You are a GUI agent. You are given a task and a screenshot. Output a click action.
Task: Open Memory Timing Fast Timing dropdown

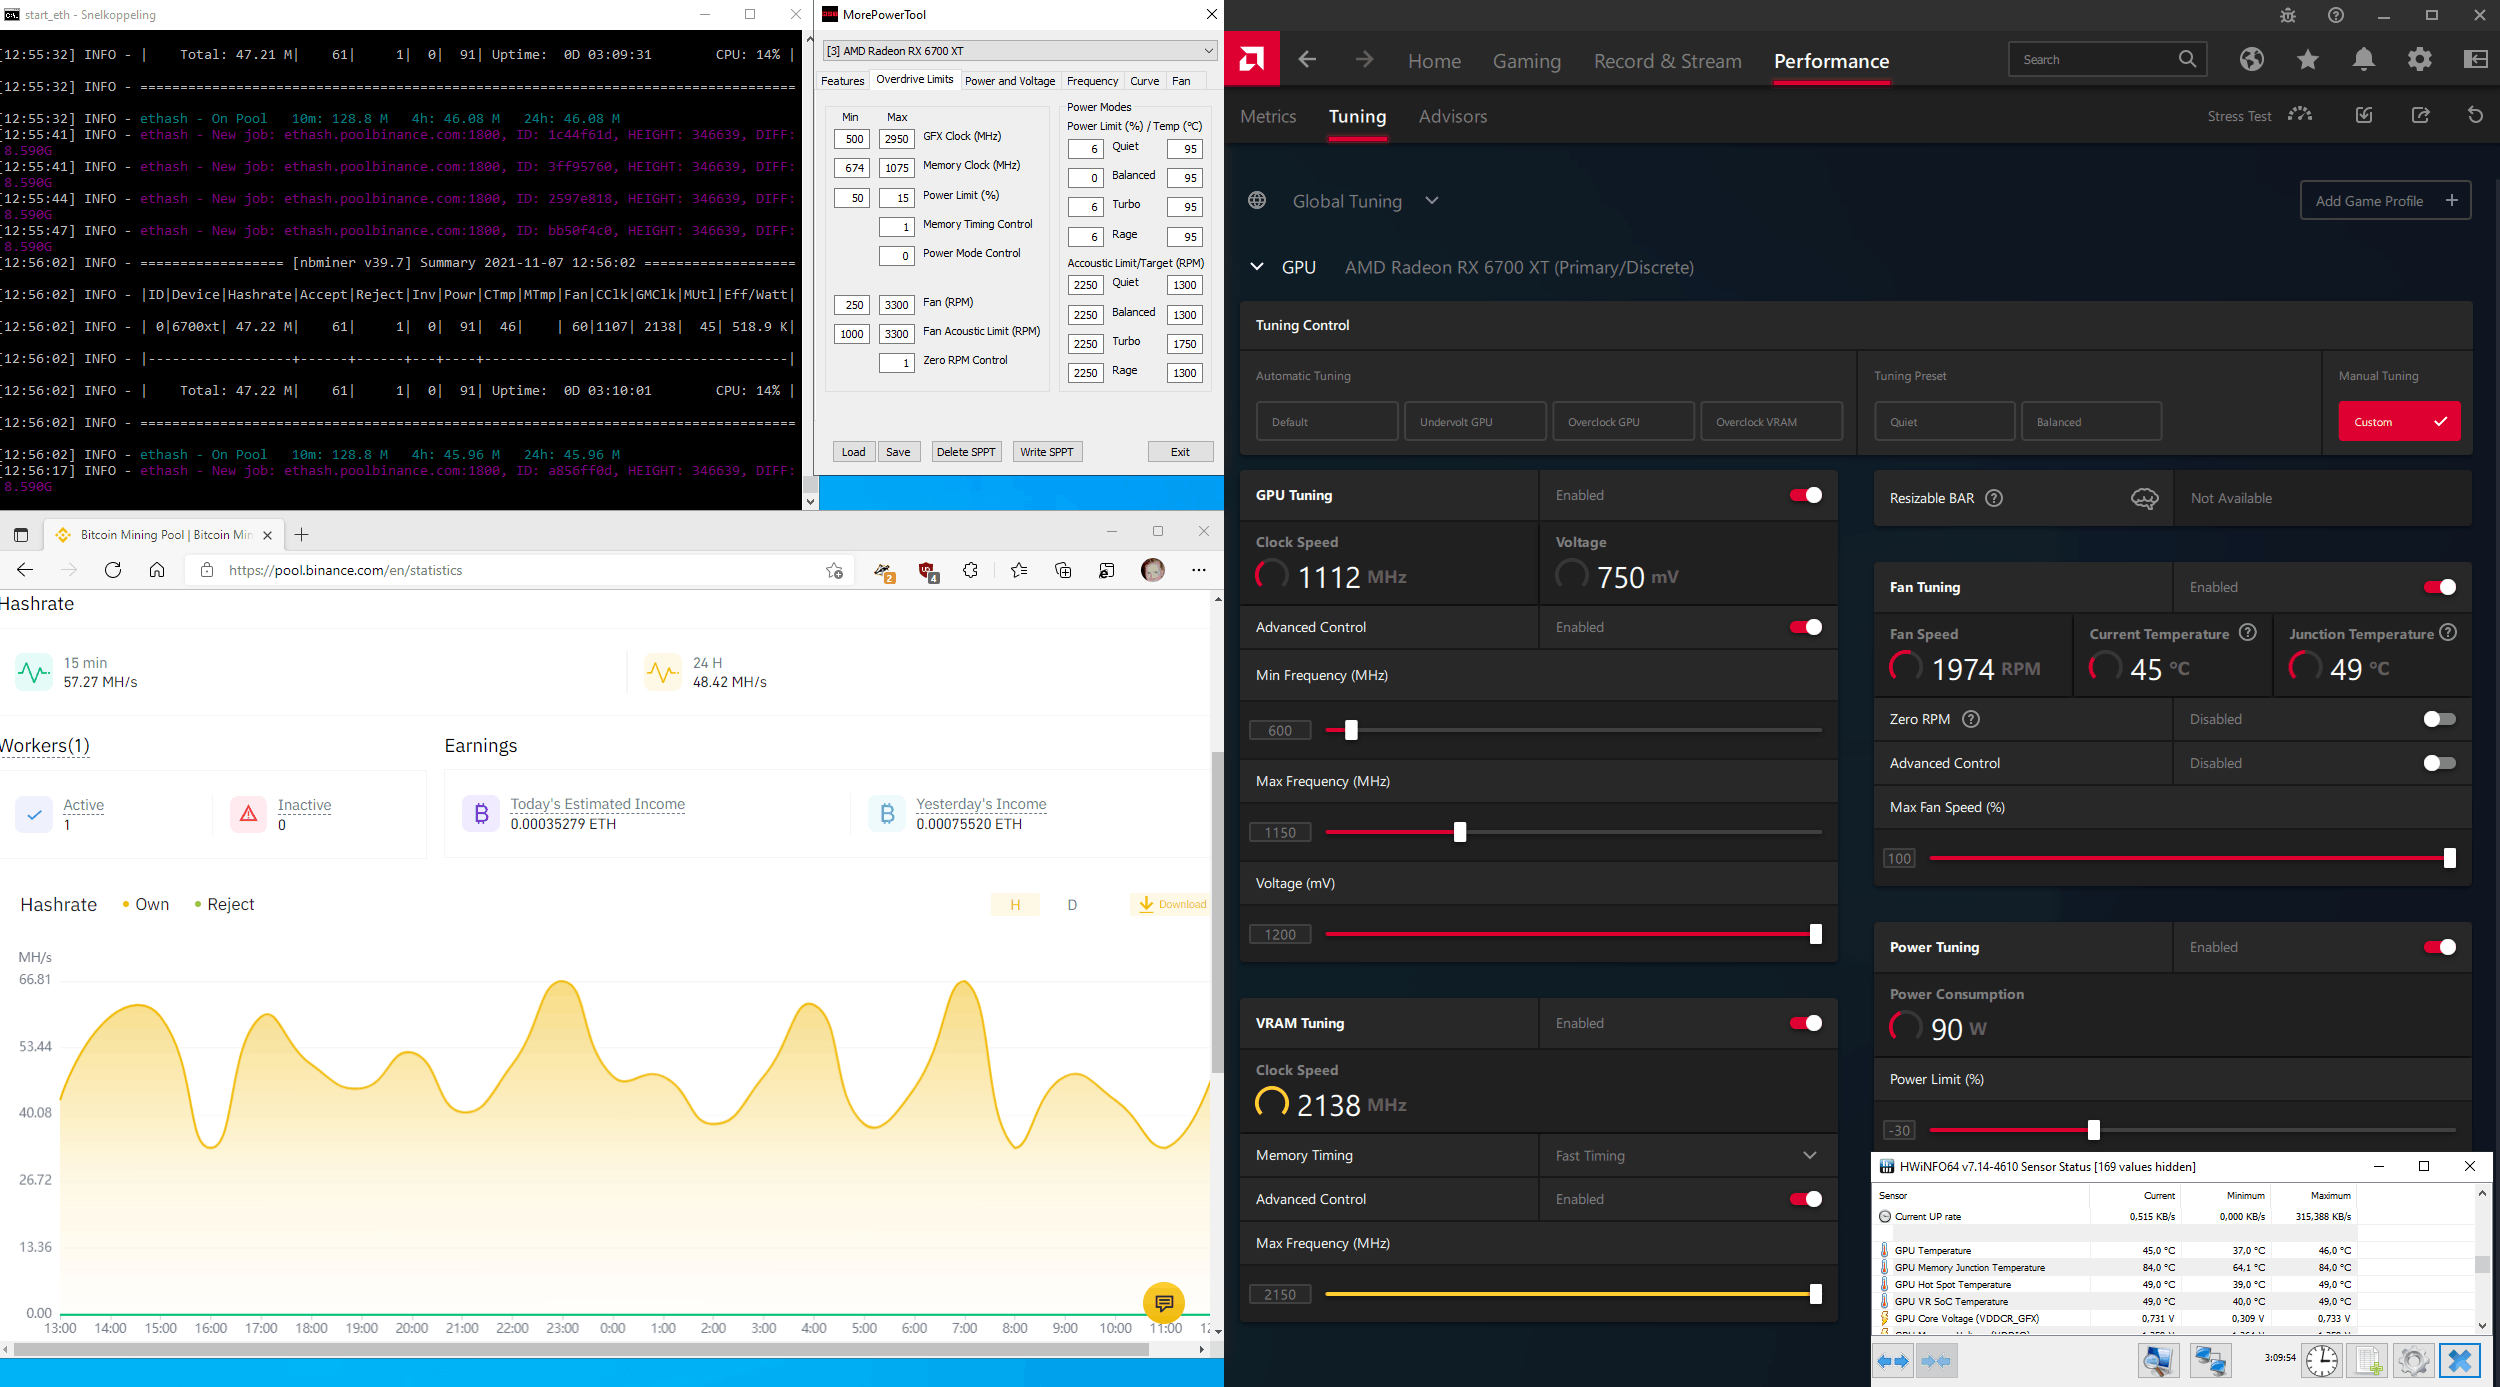tap(1687, 1155)
